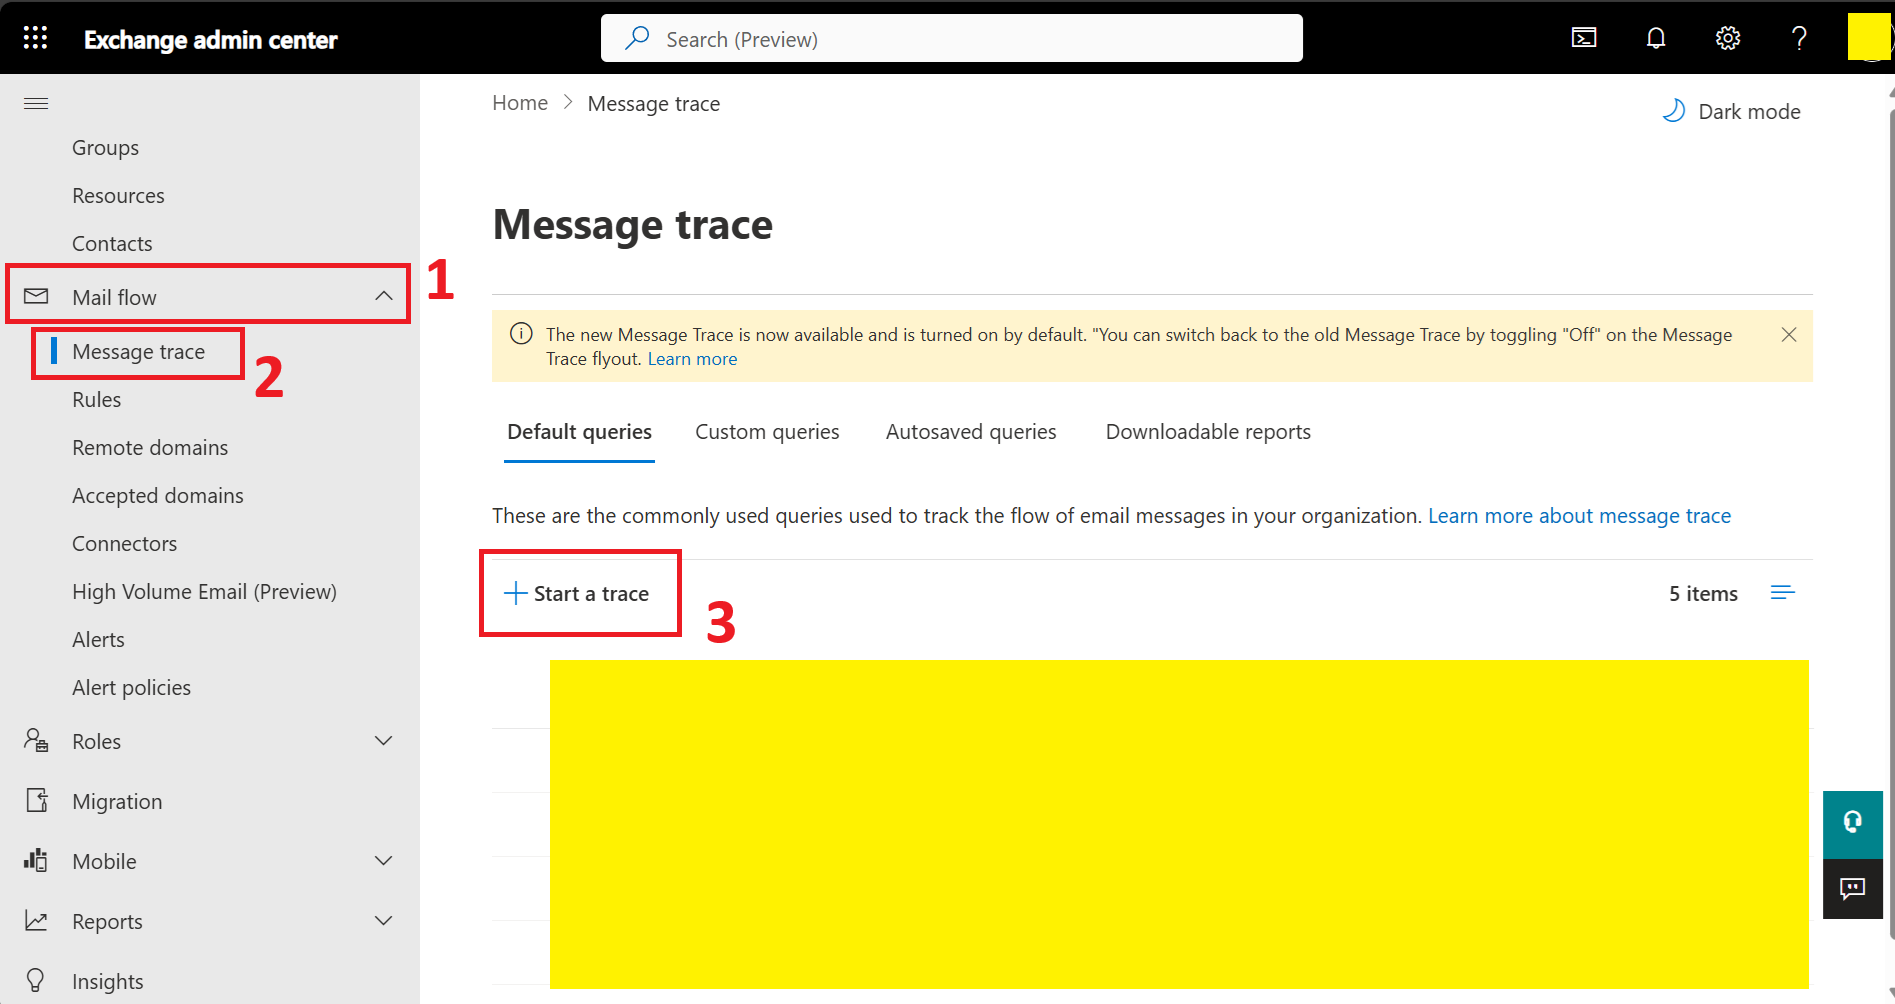The image size is (1895, 1004).
Task: Click the help question mark icon
Action: 1799,38
